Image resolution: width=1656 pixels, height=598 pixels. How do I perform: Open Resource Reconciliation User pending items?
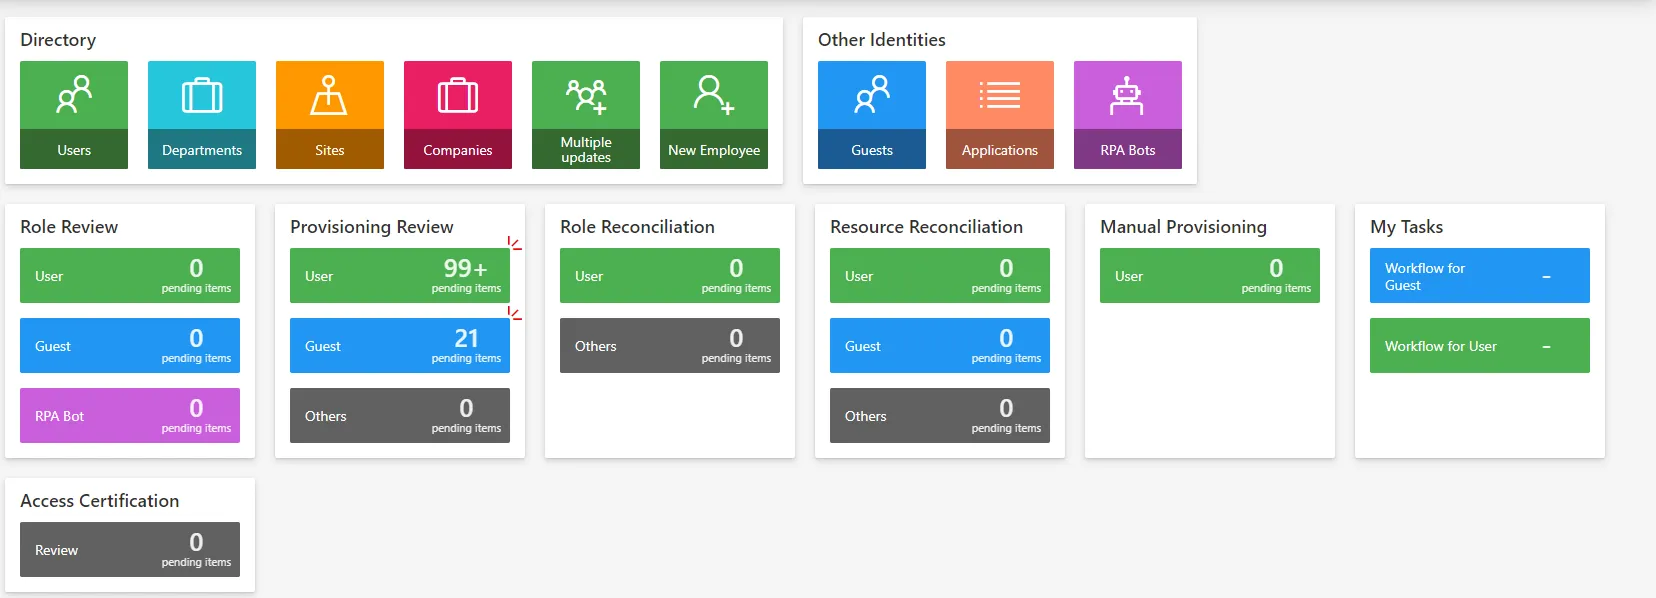point(940,276)
